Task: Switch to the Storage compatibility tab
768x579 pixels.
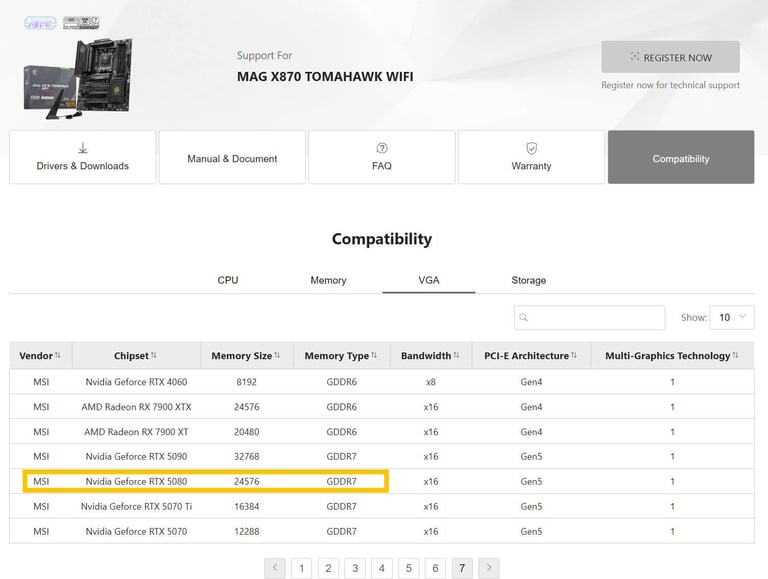Action: [528, 280]
